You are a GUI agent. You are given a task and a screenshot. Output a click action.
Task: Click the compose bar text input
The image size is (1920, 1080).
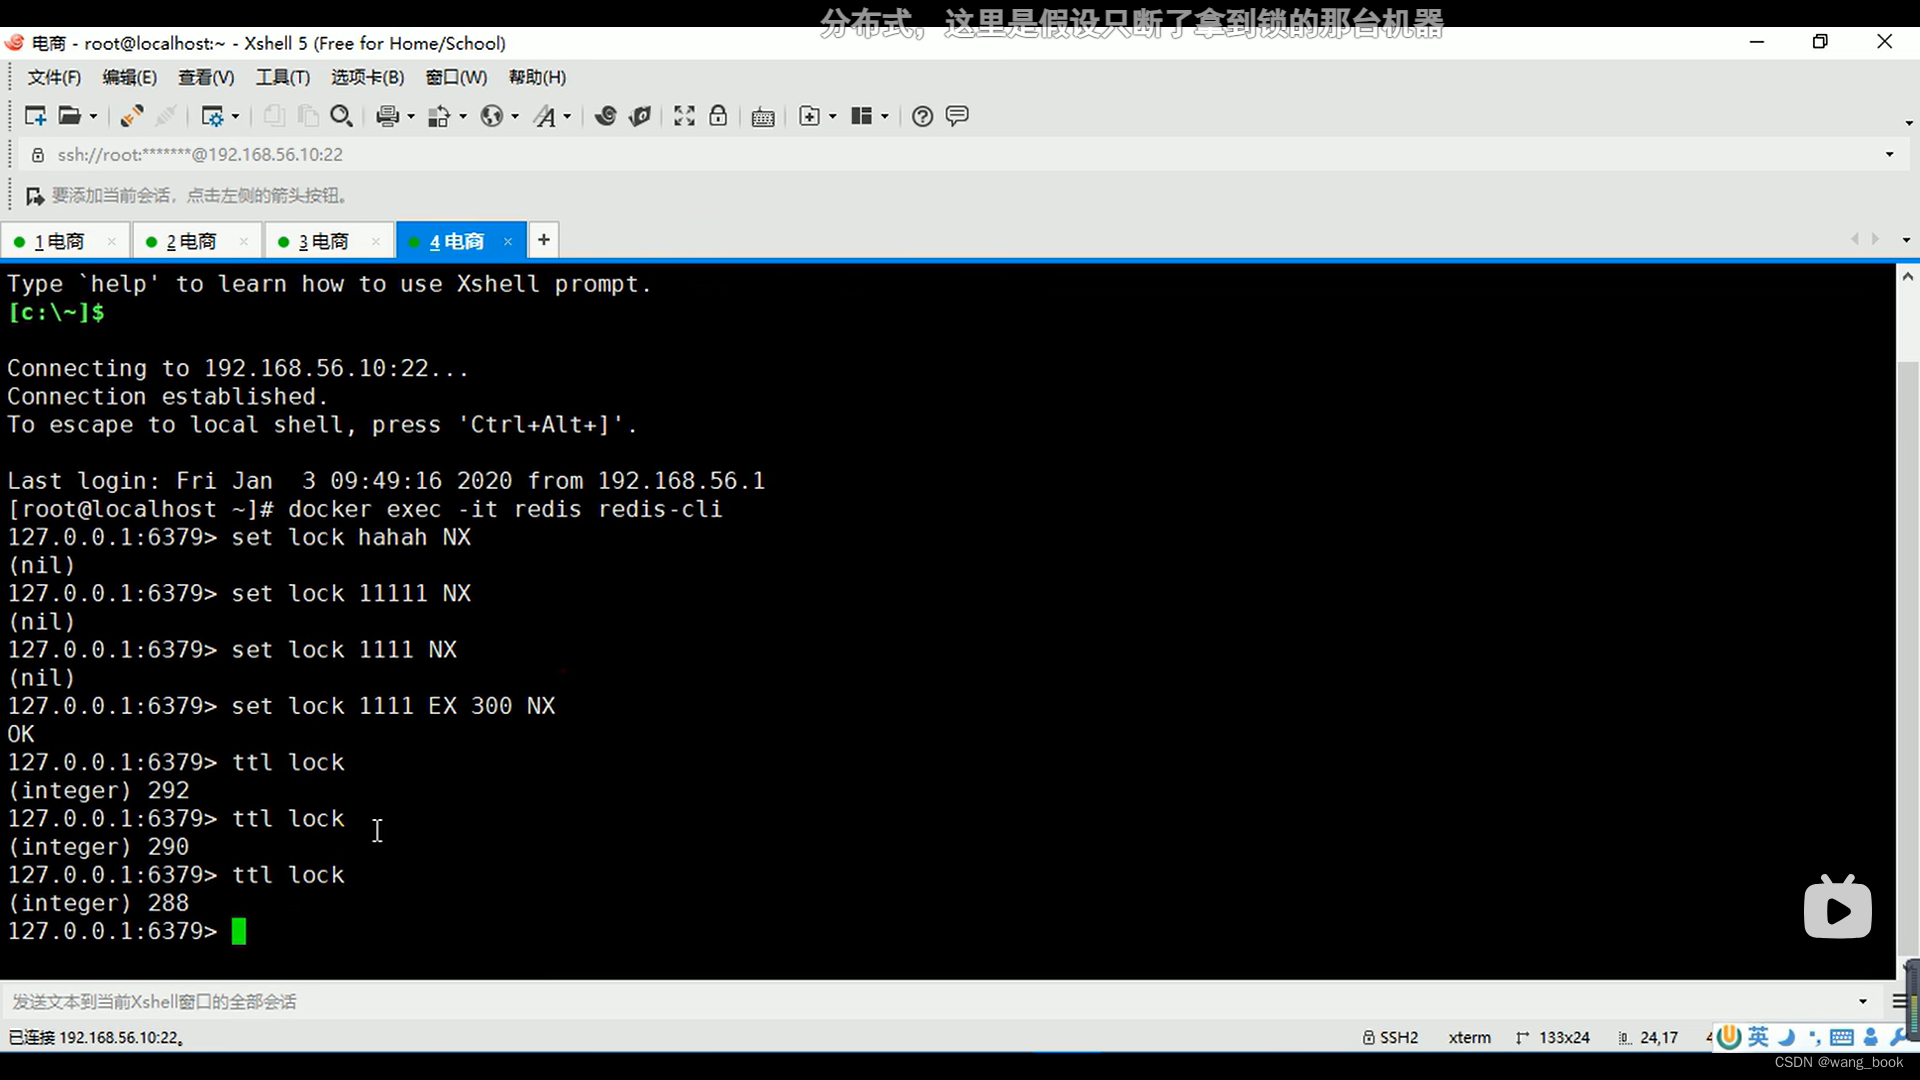point(930,1001)
